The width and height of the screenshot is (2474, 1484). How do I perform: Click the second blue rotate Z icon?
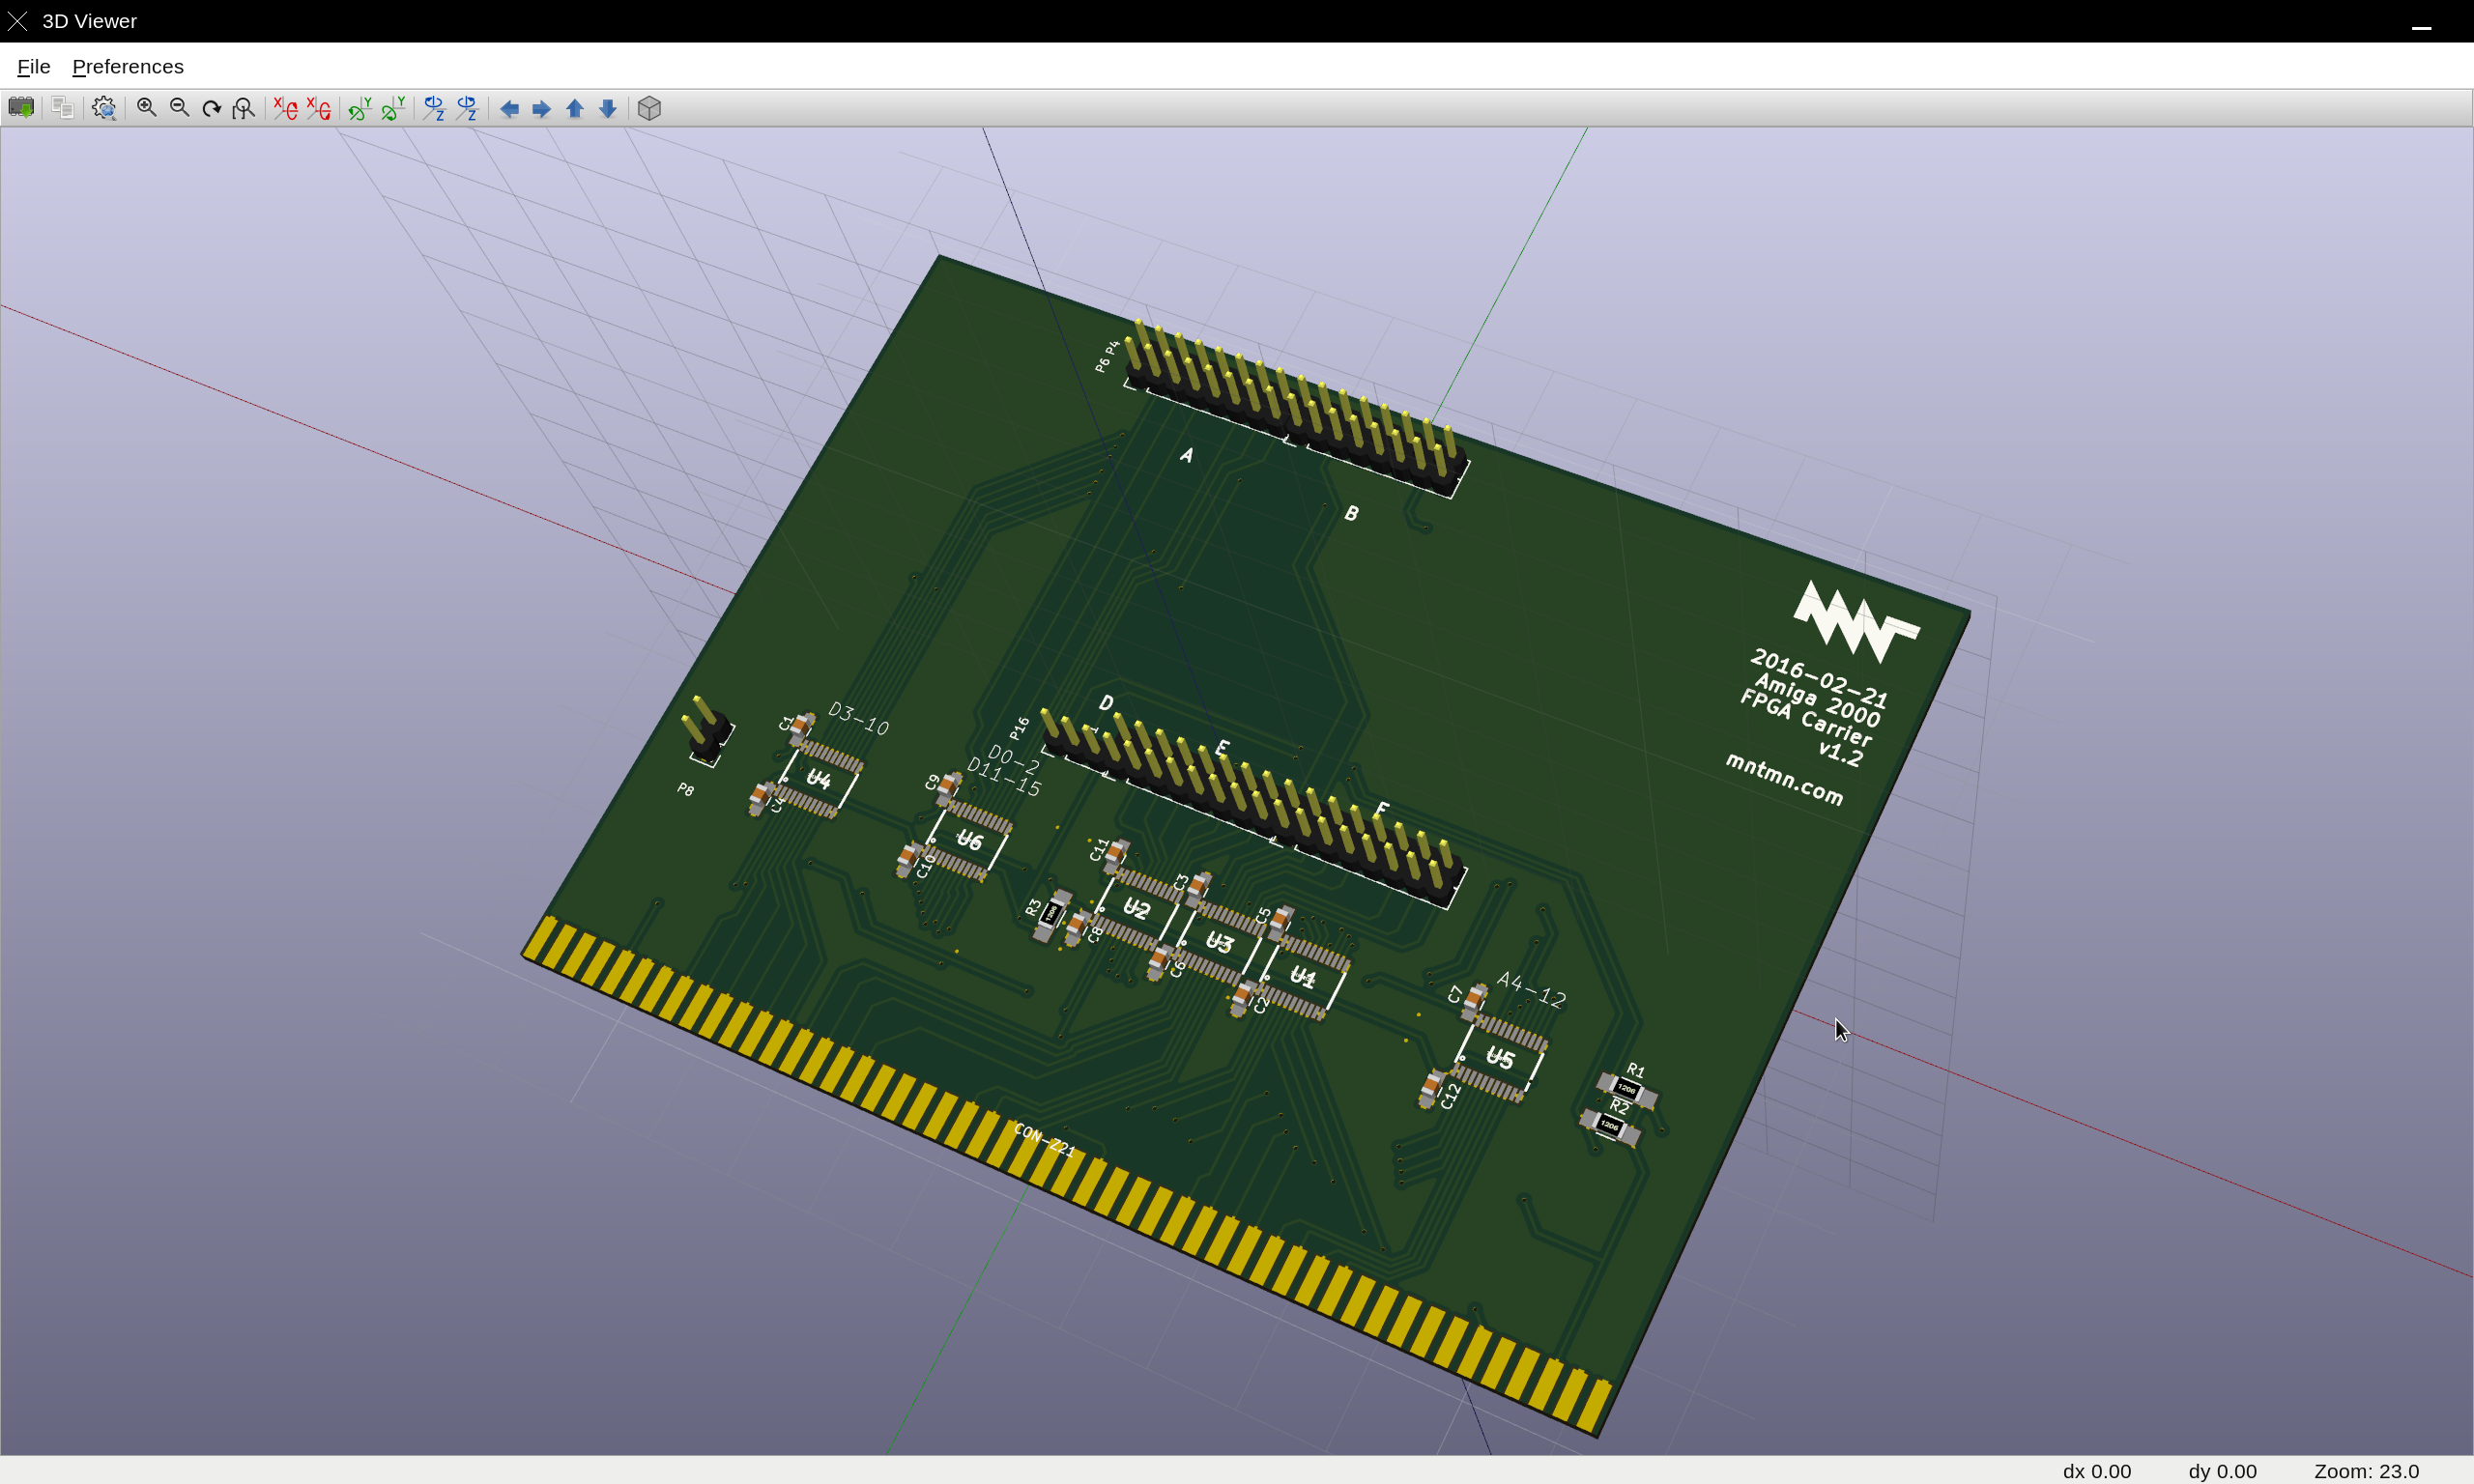point(467,108)
